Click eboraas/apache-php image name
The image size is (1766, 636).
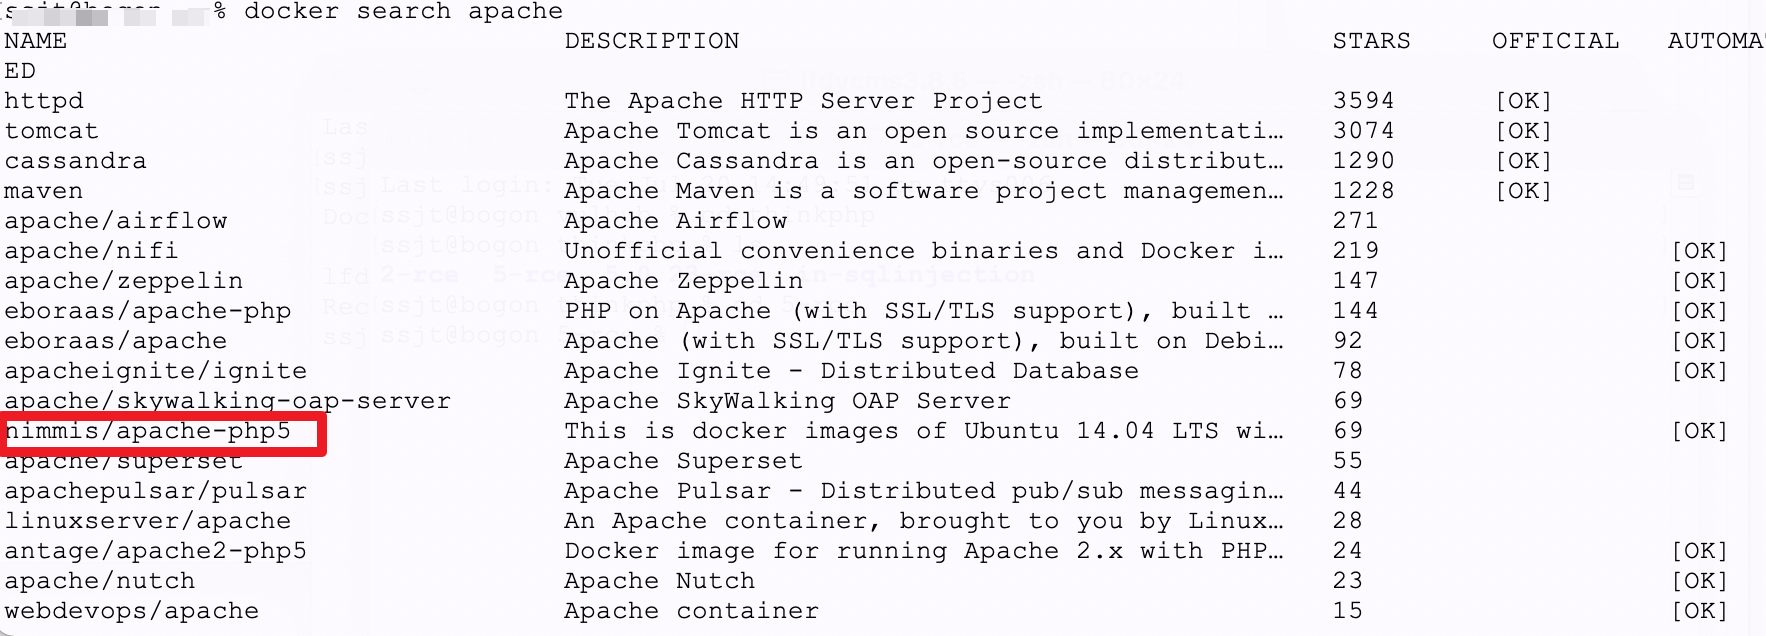point(148,311)
